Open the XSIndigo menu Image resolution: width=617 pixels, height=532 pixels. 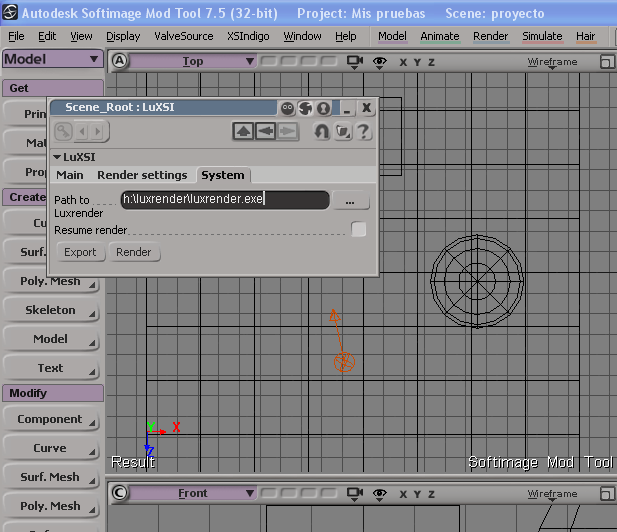click(x=248, y=36)
